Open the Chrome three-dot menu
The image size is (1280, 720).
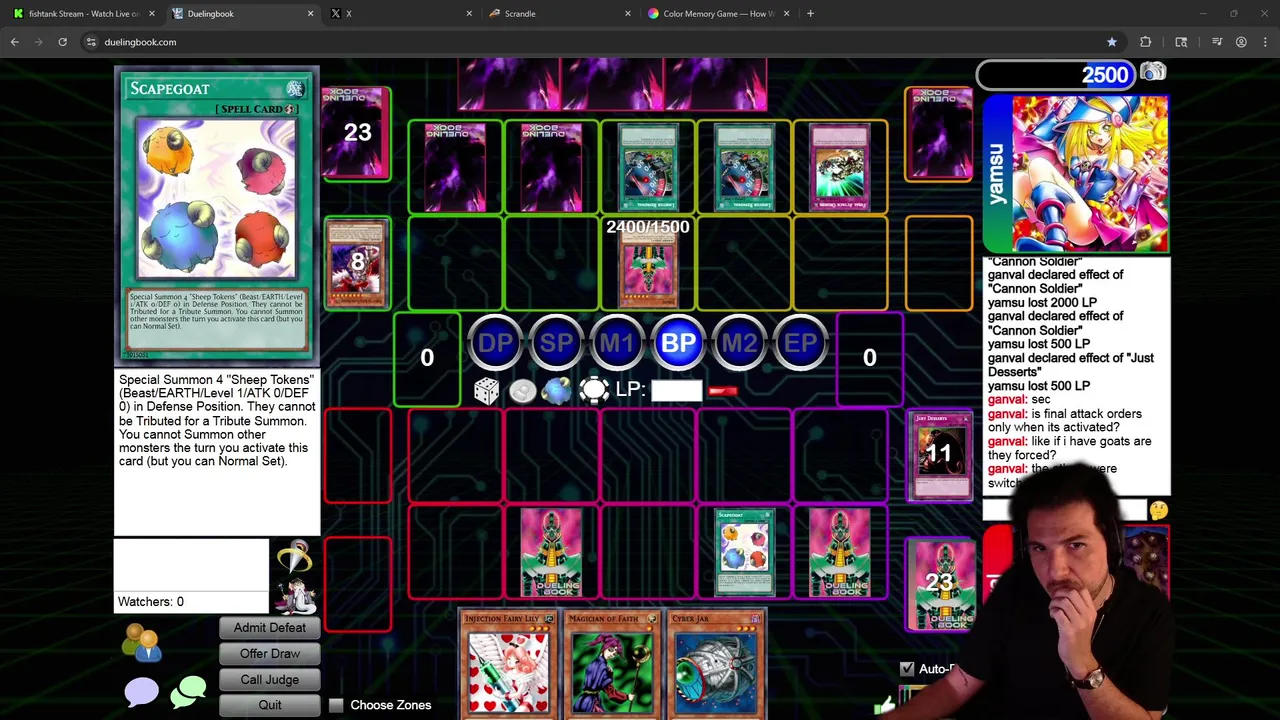[x=1265, y=42]
